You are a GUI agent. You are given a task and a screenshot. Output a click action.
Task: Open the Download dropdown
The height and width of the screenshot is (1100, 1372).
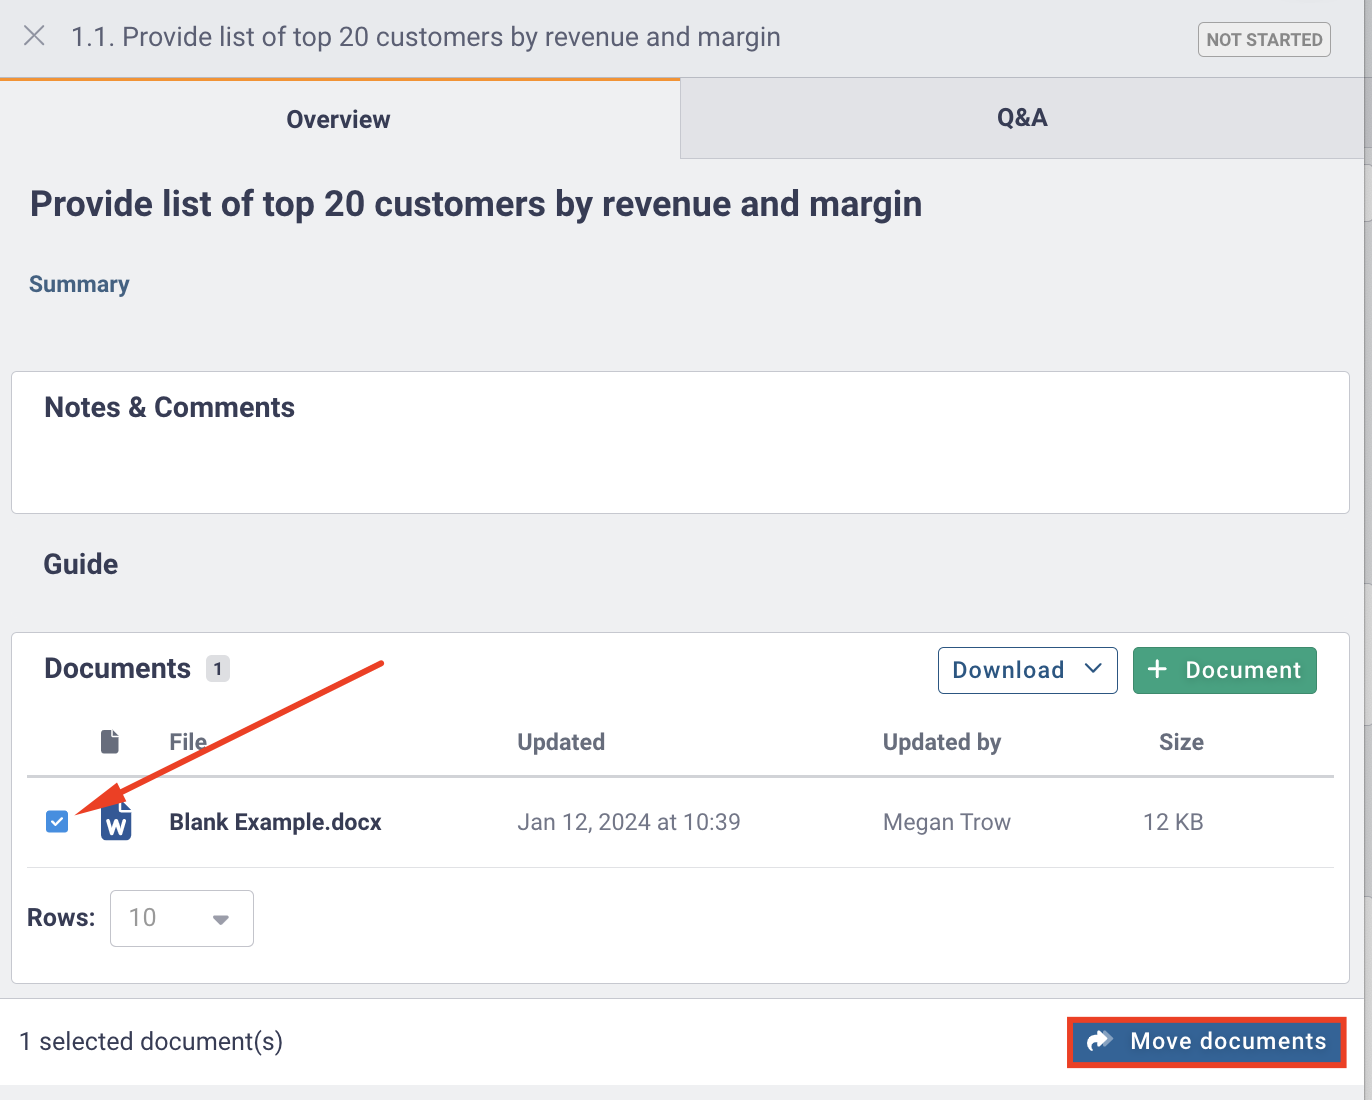tap(1027, 670)
